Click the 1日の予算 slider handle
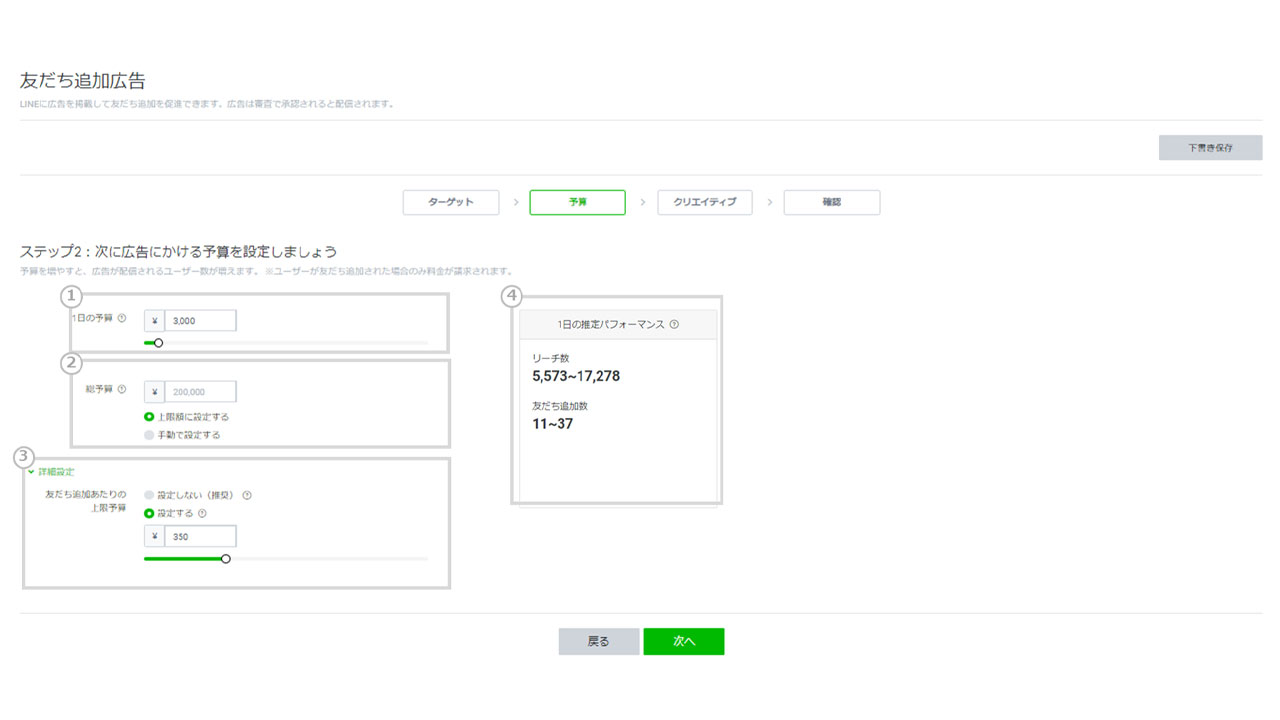This screenshot has height=720, width=1280. pos(158,343)
